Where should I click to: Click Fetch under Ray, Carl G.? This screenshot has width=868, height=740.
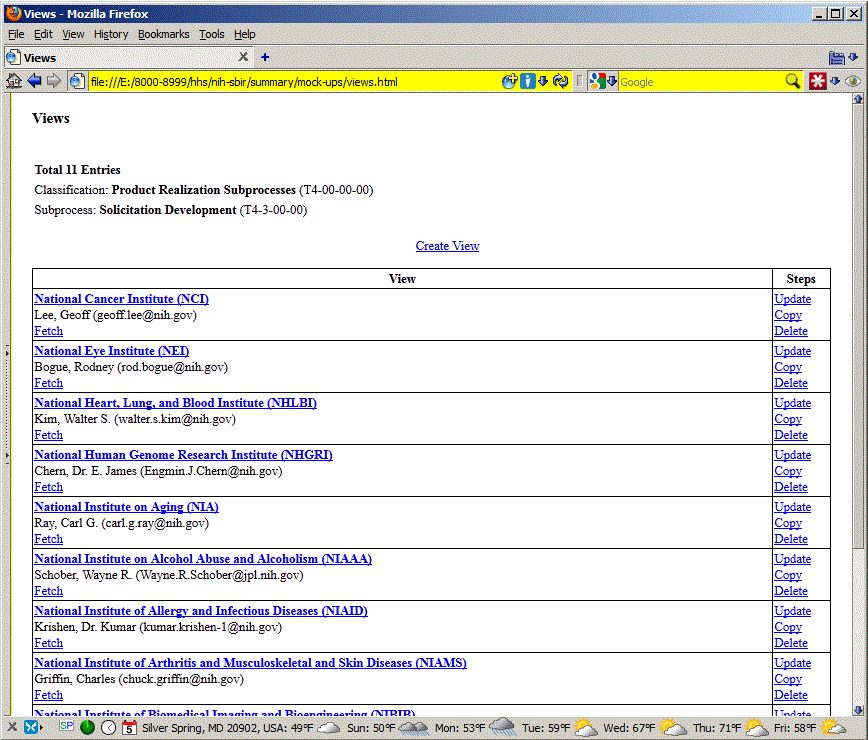coord(49,539)
